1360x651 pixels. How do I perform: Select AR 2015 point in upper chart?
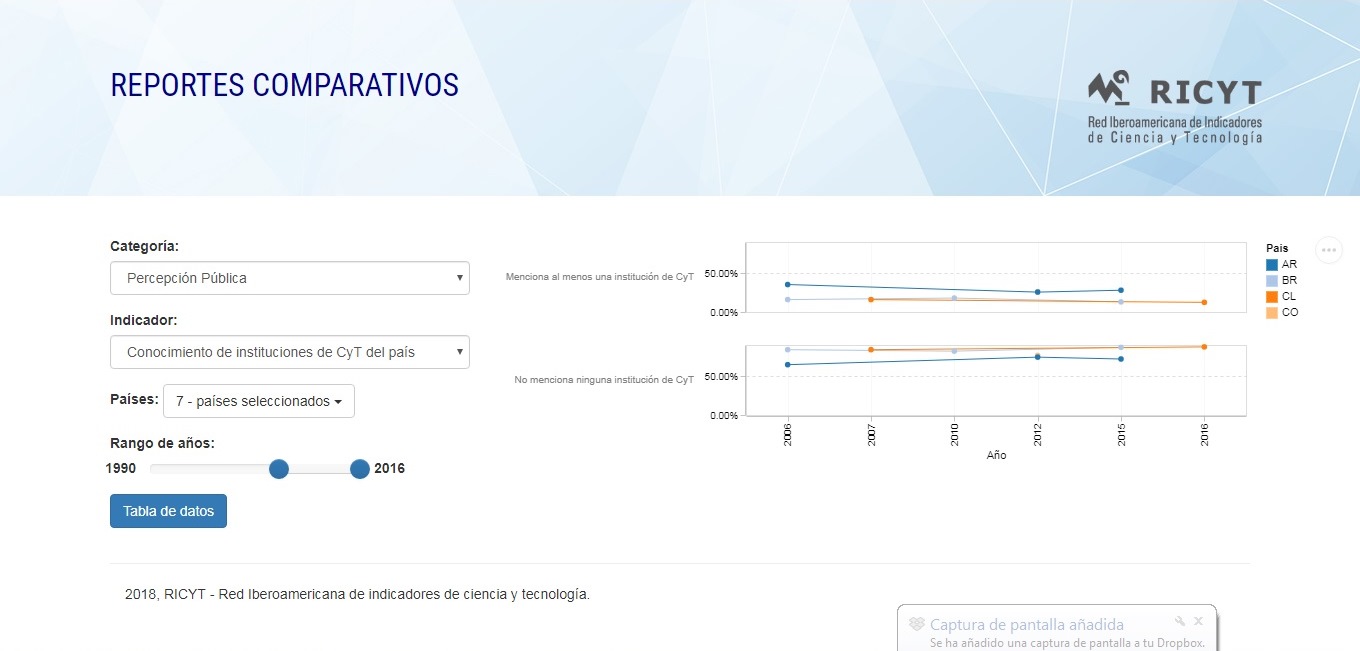coord(1121,290)
